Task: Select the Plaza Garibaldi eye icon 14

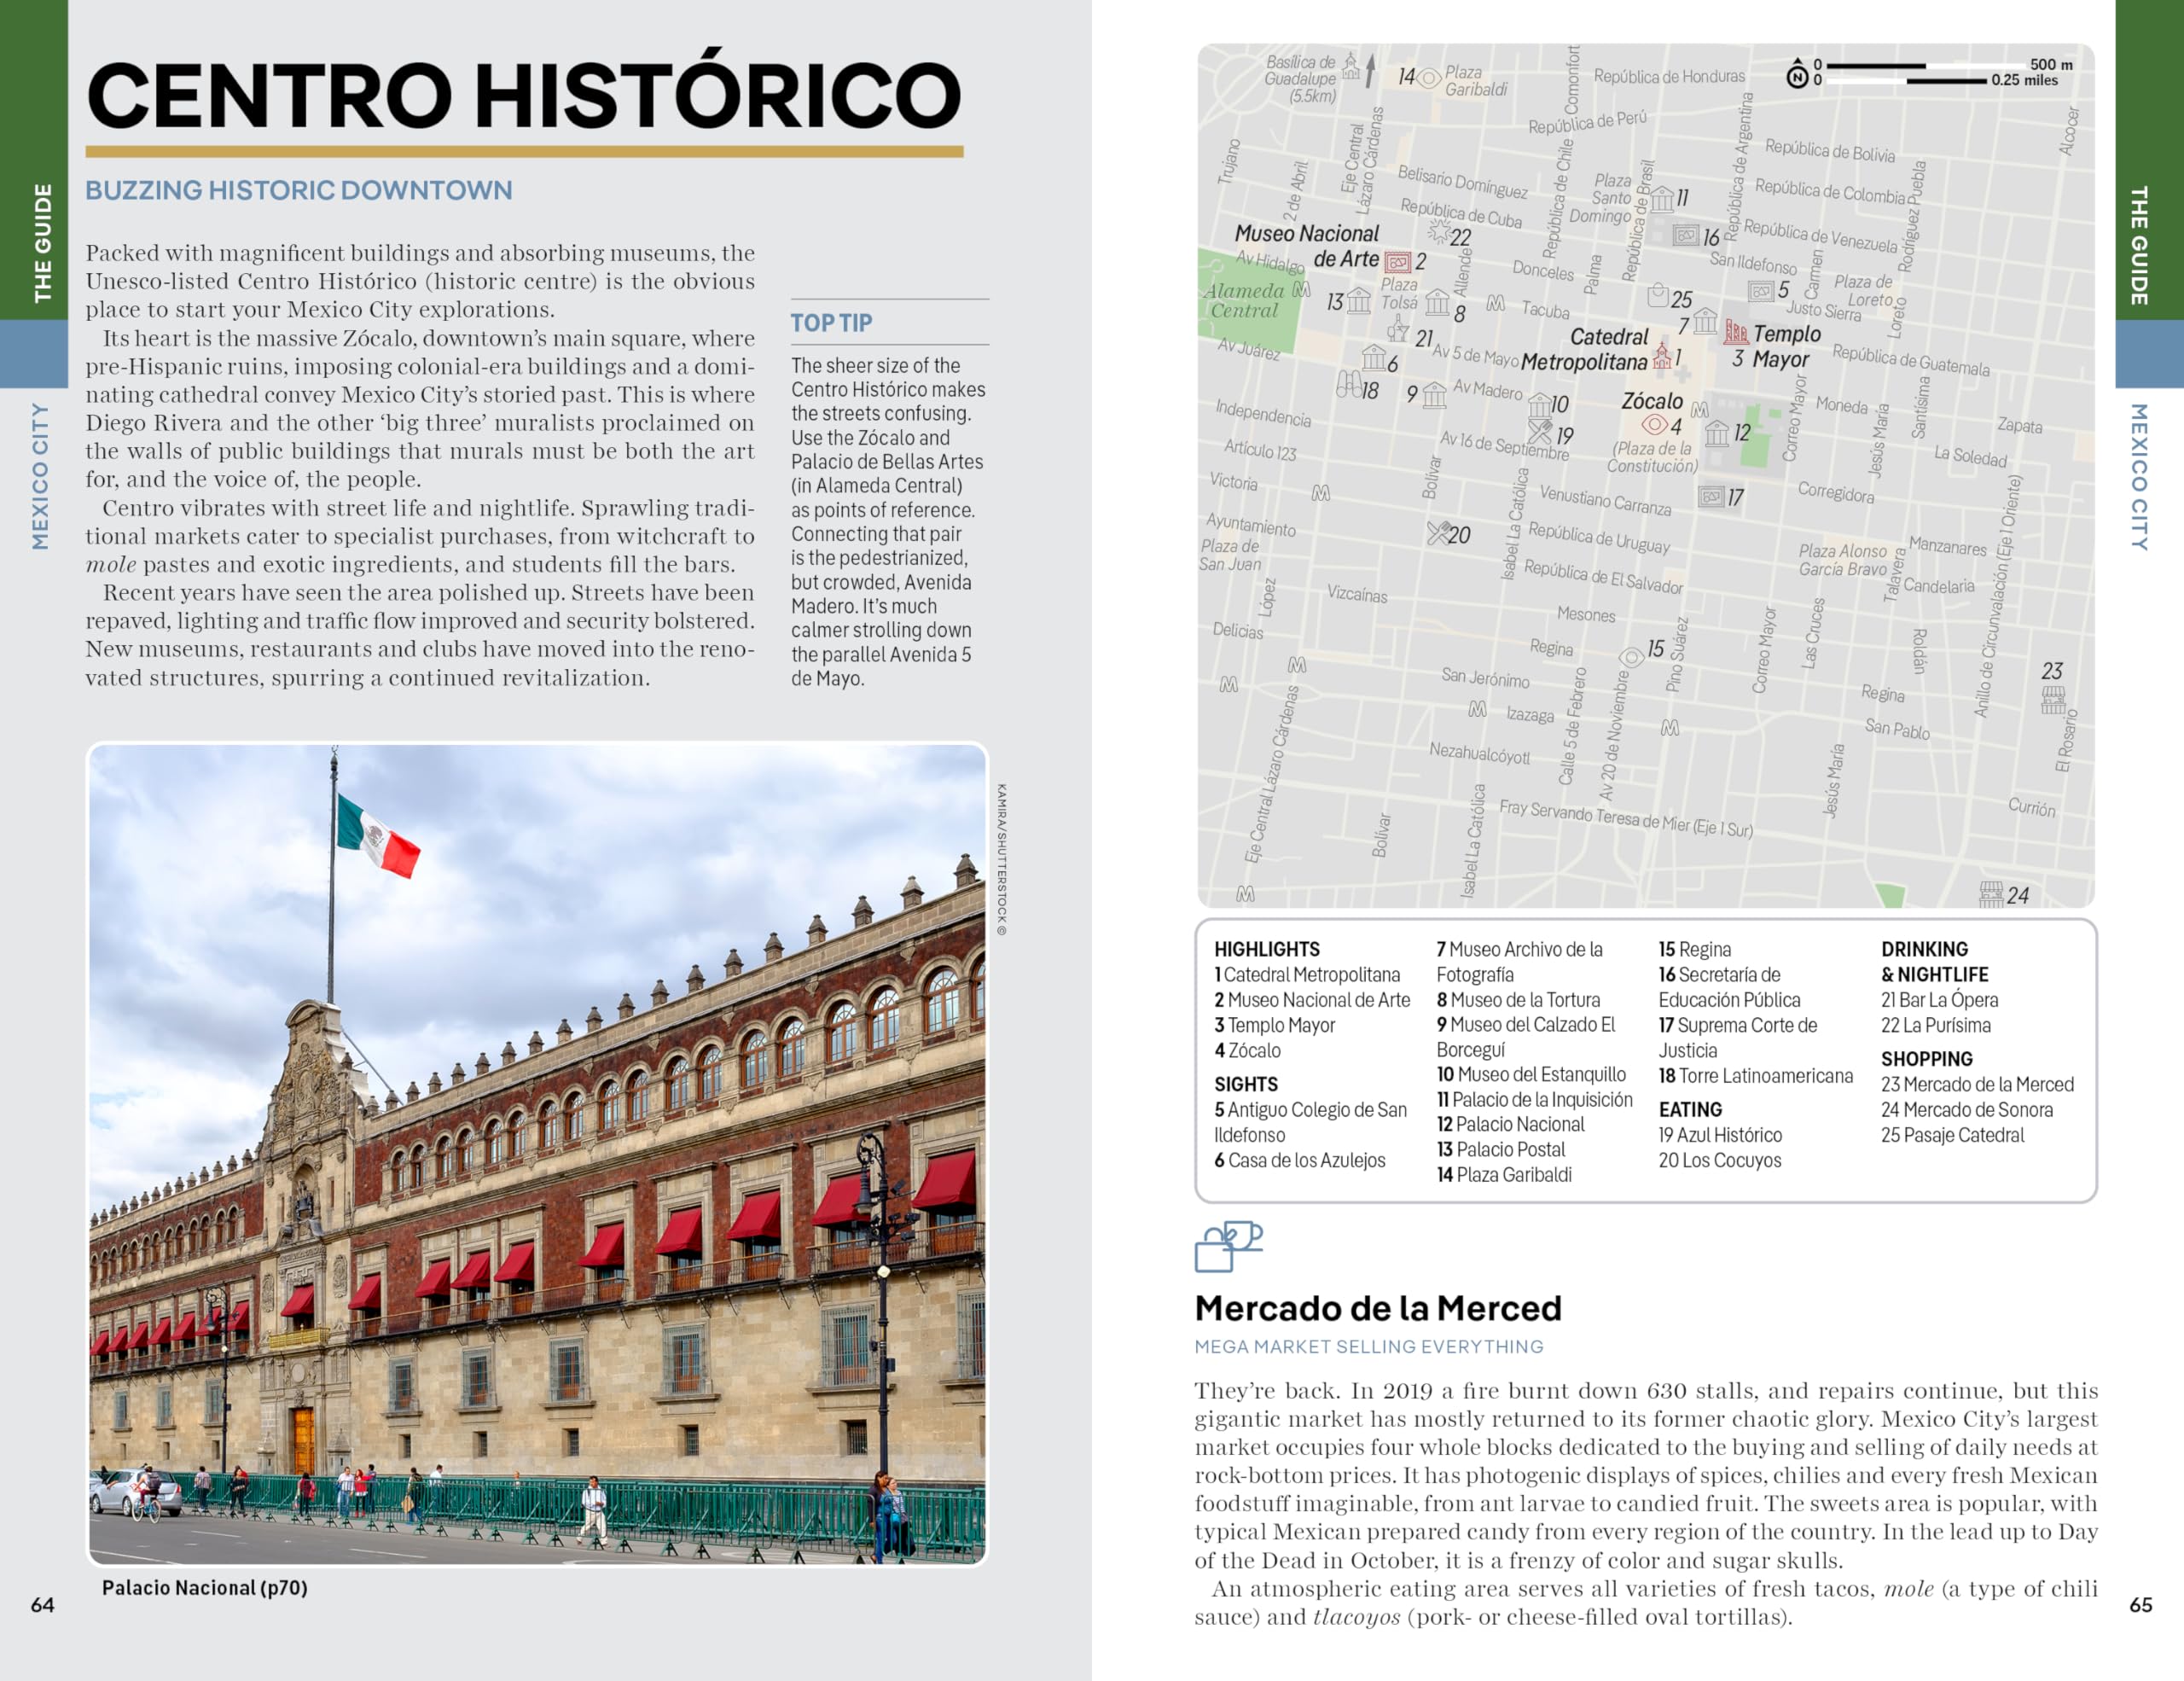Action: coord(1430,78)
